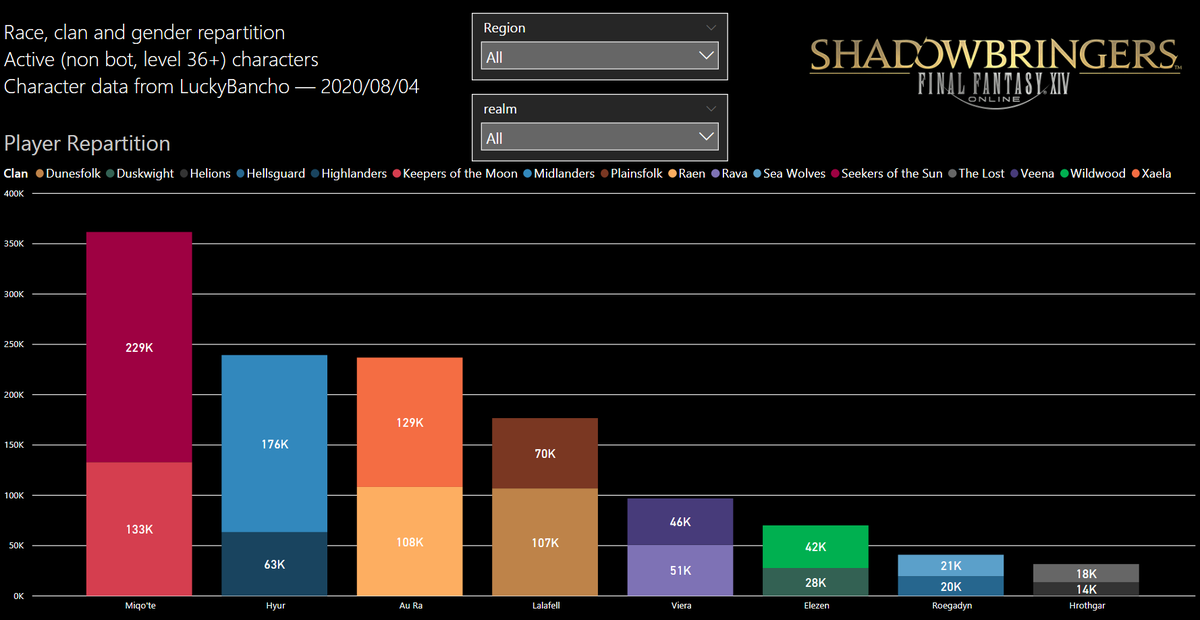
Task: Click the 200K y-axis label
Action: pos(14,395)
